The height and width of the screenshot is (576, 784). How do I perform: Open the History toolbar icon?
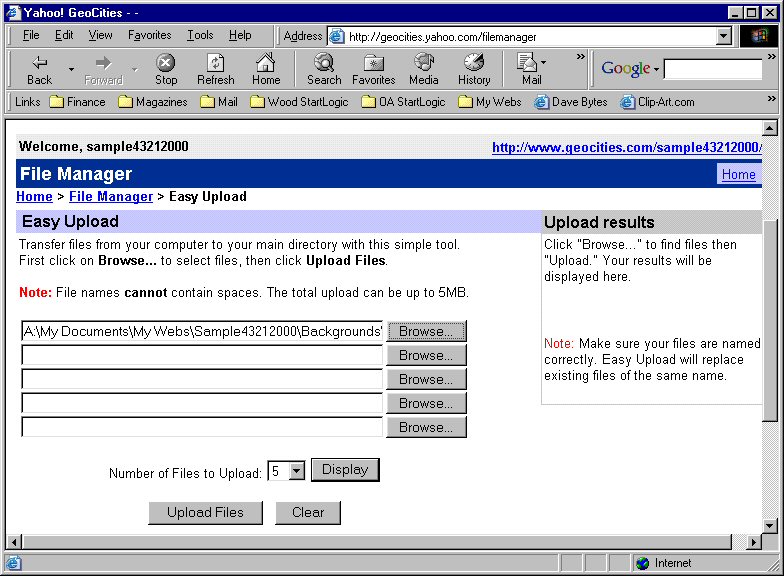[474, 70]
